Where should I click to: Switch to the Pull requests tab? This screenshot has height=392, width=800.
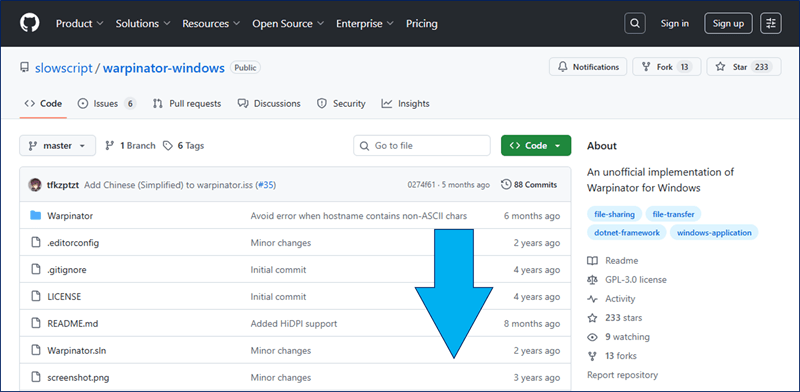point(187,104)
